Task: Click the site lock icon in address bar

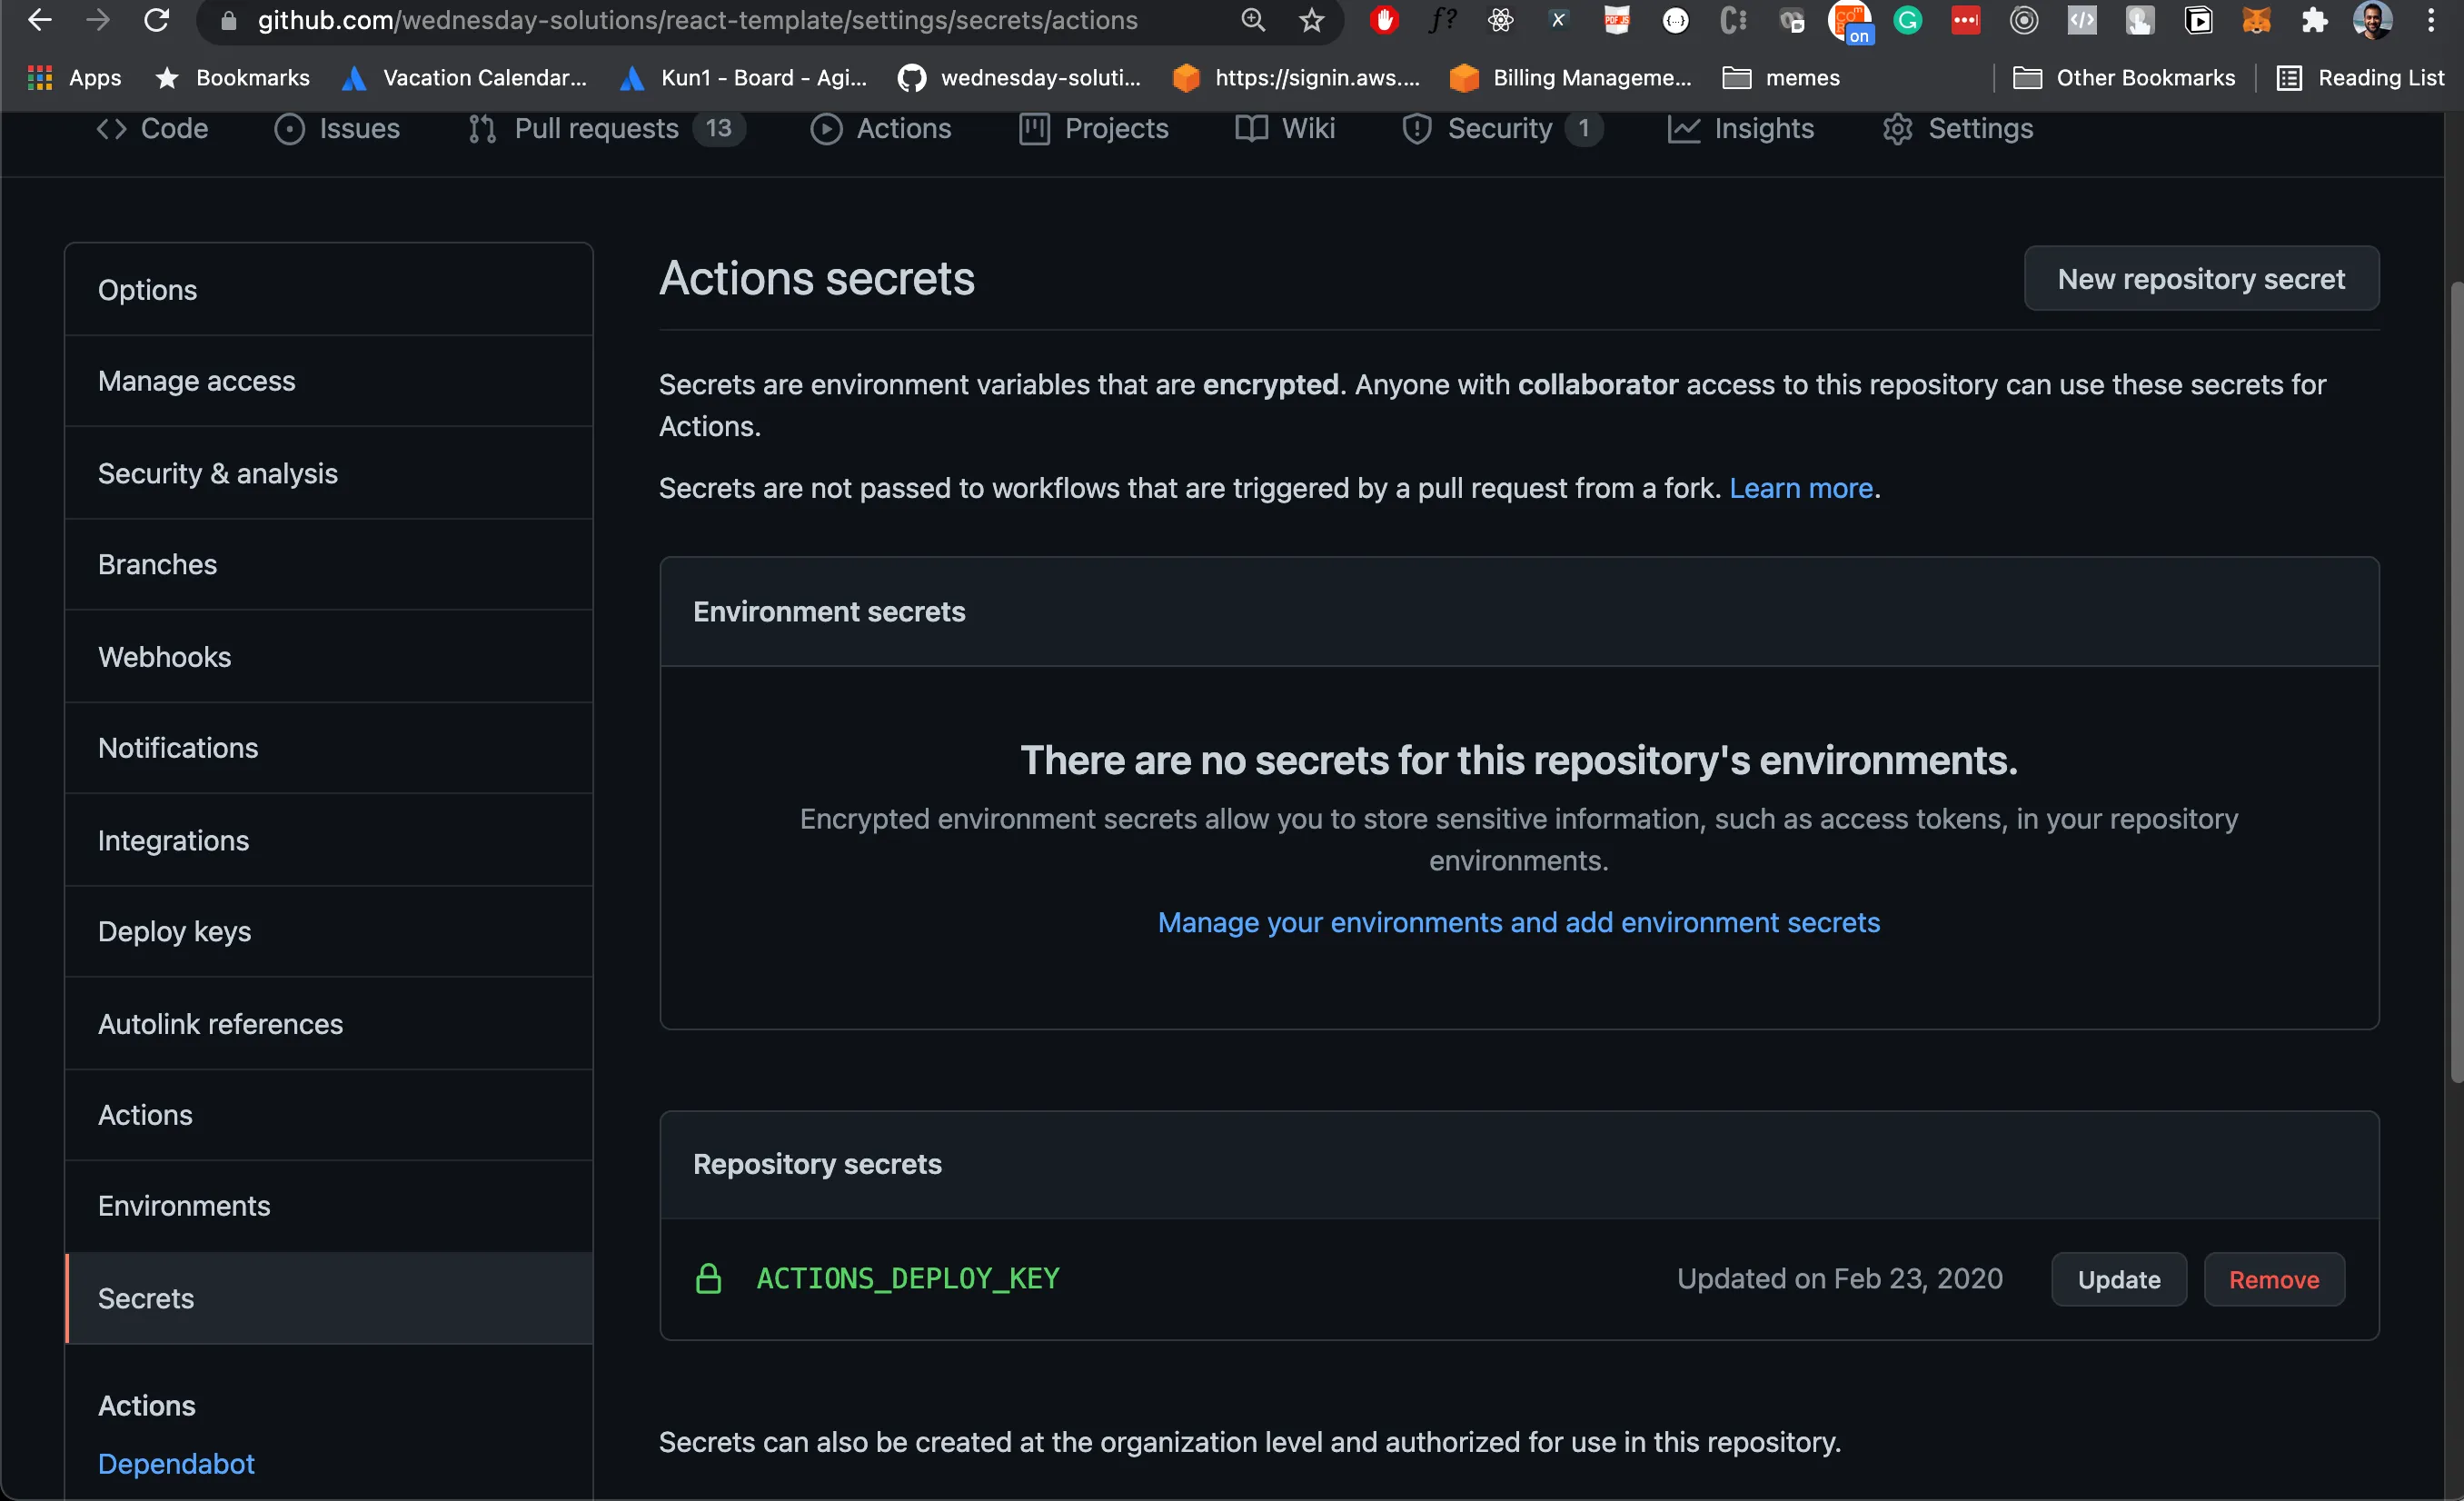Action: [x=228, y=20]
